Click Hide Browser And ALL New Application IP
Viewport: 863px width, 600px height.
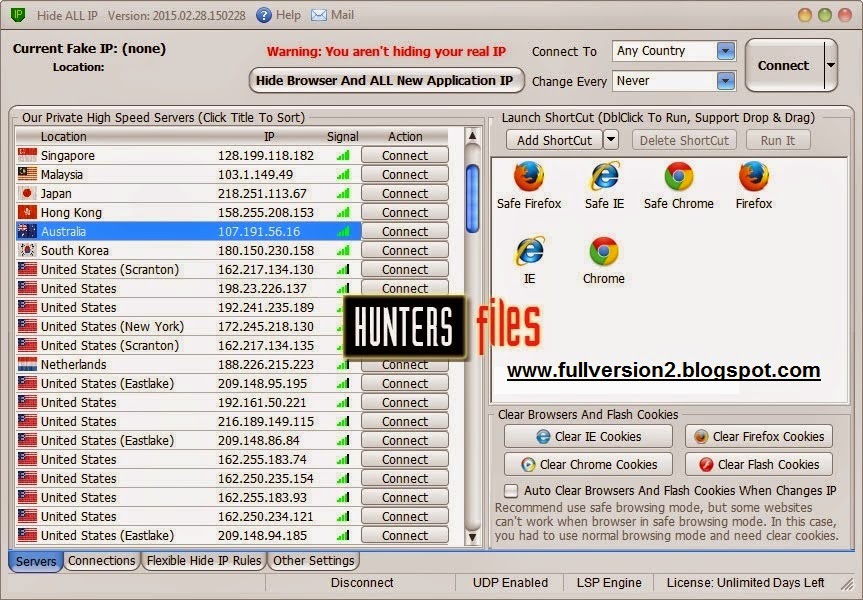[385, 81]
